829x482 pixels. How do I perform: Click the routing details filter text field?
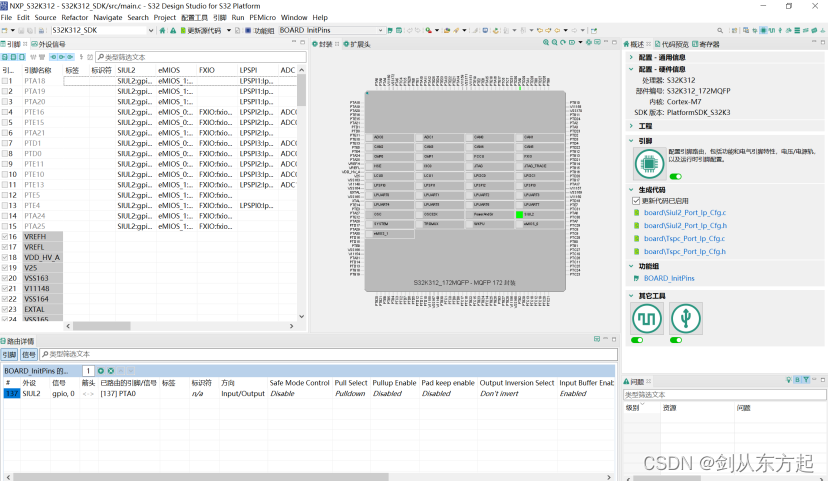(x=328, y=355)
